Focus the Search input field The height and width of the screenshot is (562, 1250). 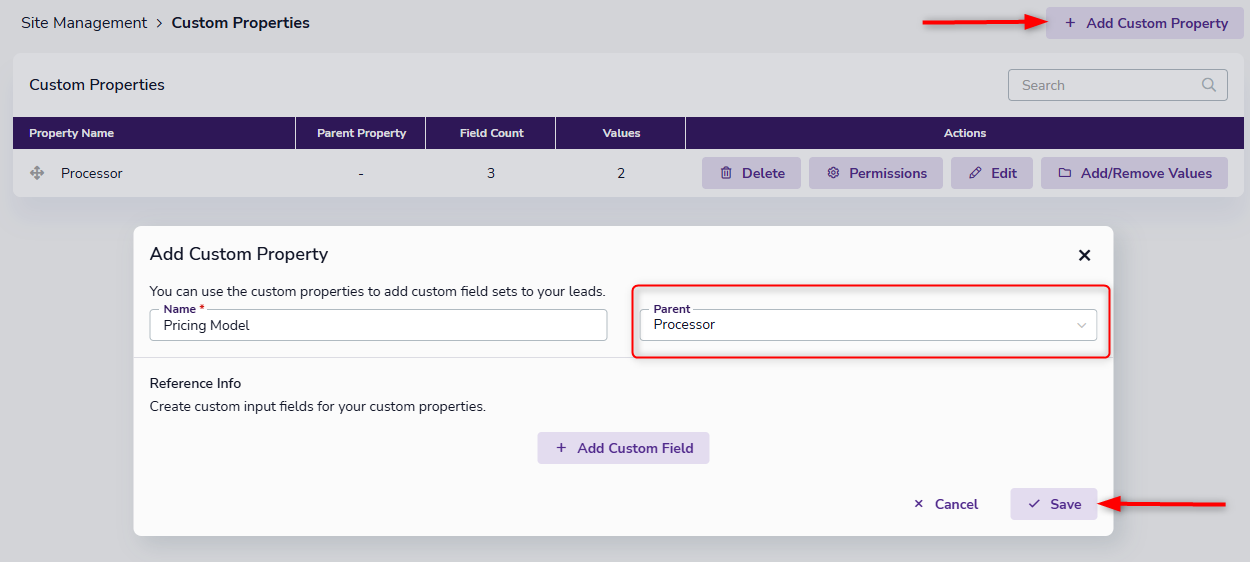pyautogui.click(x=1105, y=85)
